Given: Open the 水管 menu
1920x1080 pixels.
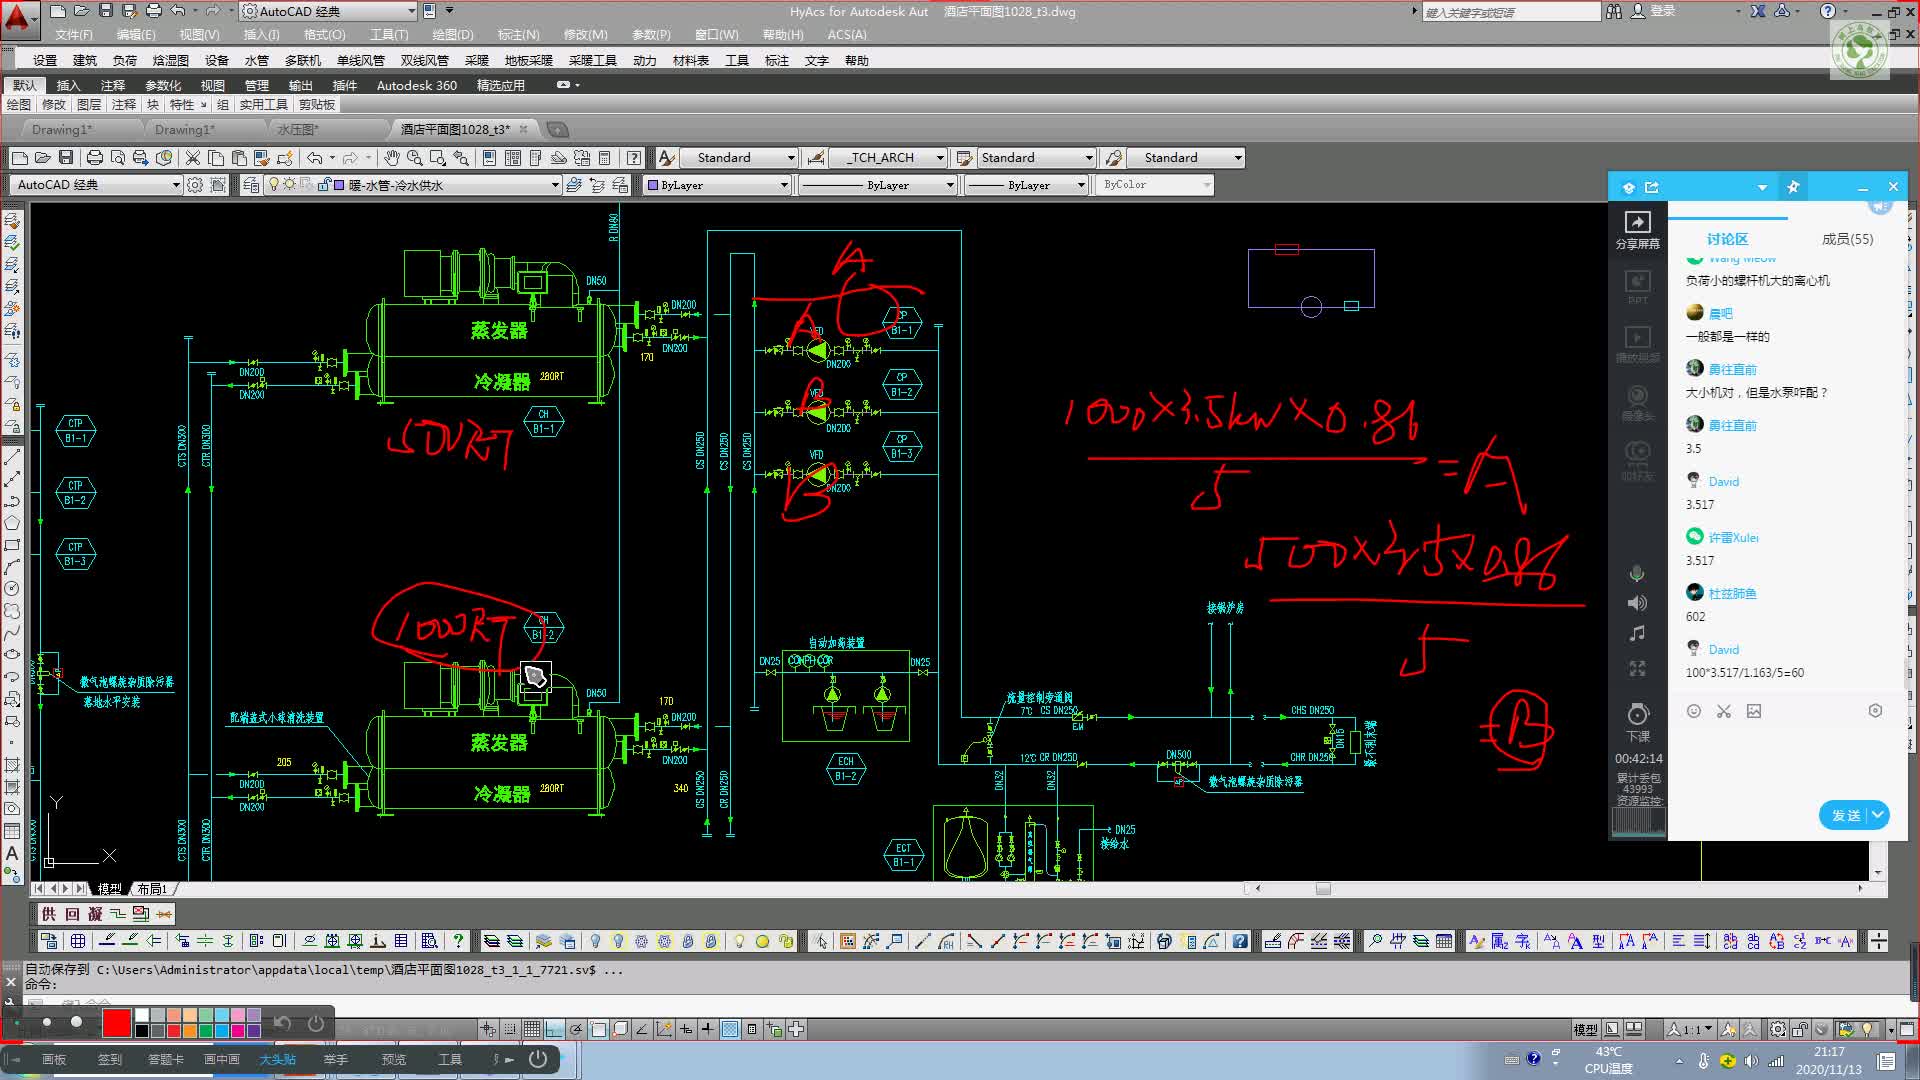Looking at the screenshot, I should [257, 61].
